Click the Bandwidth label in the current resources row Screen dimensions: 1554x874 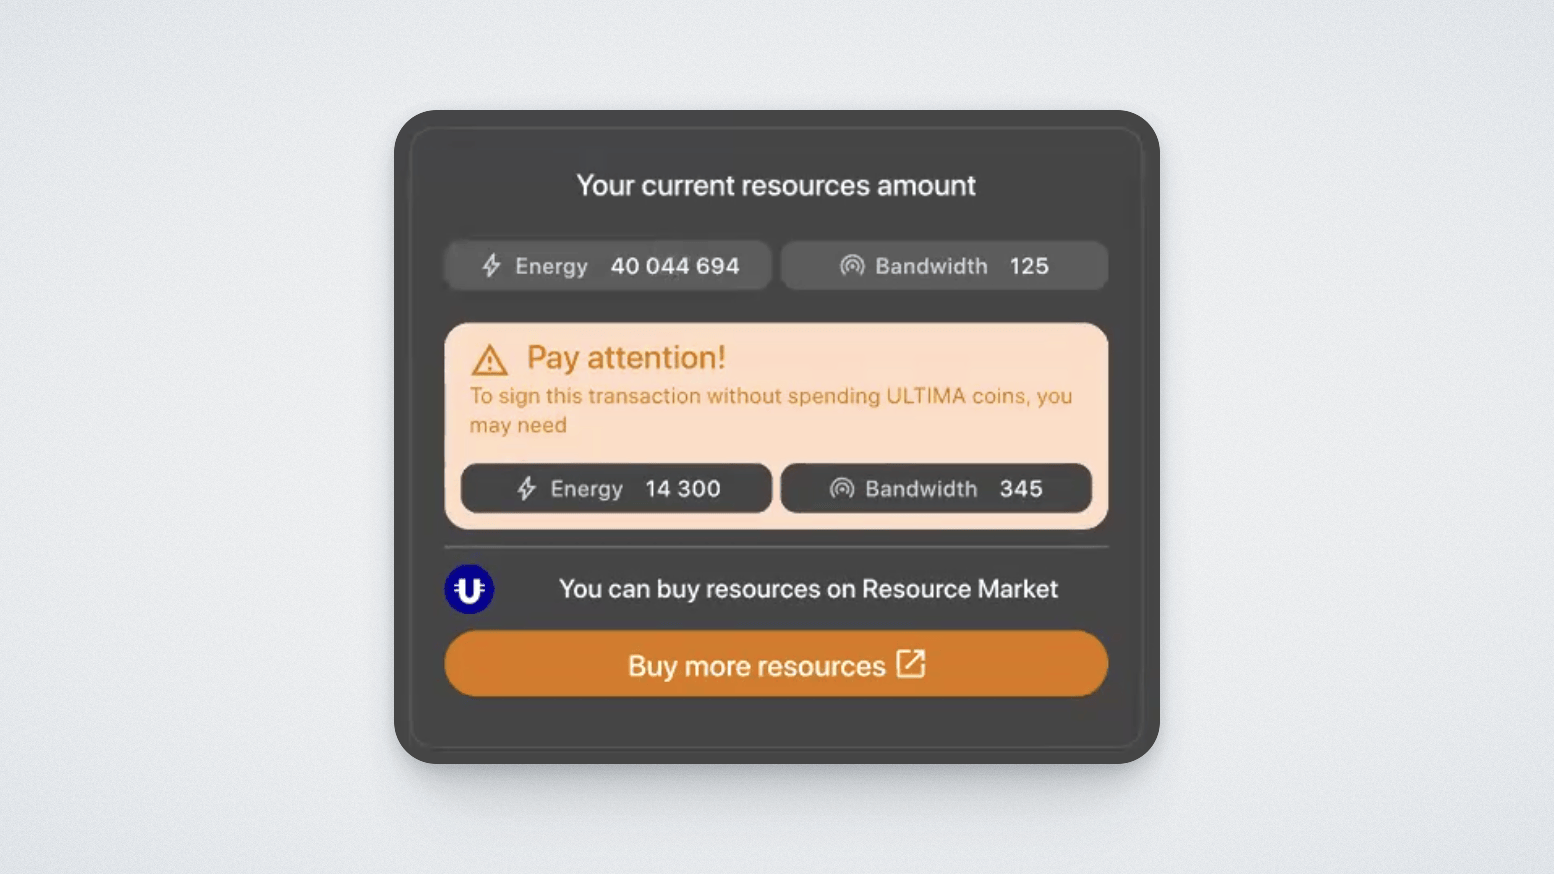click(x=931, y=266)
